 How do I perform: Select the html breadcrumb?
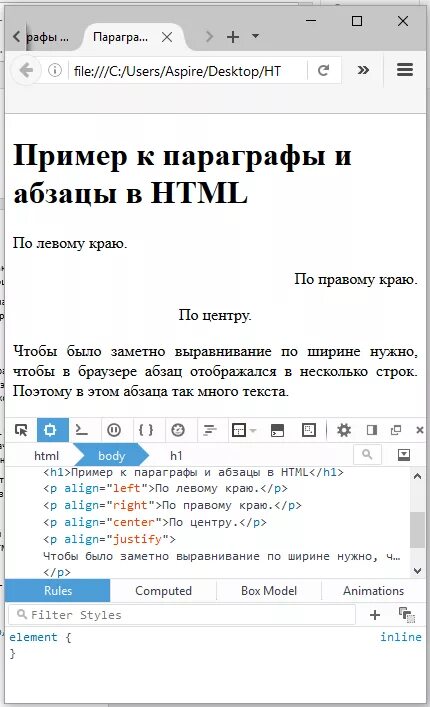pyautogui.click(x=46, y=456)
